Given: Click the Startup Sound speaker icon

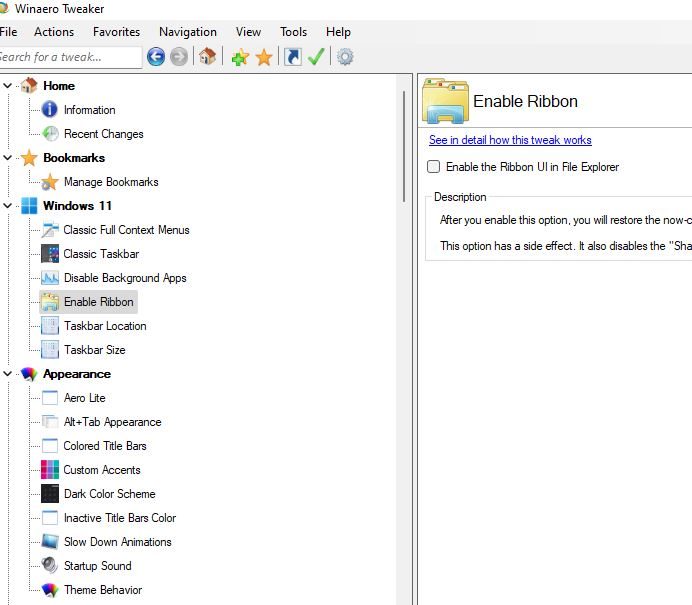Looking at the screenshot, I should click(50, 565).
